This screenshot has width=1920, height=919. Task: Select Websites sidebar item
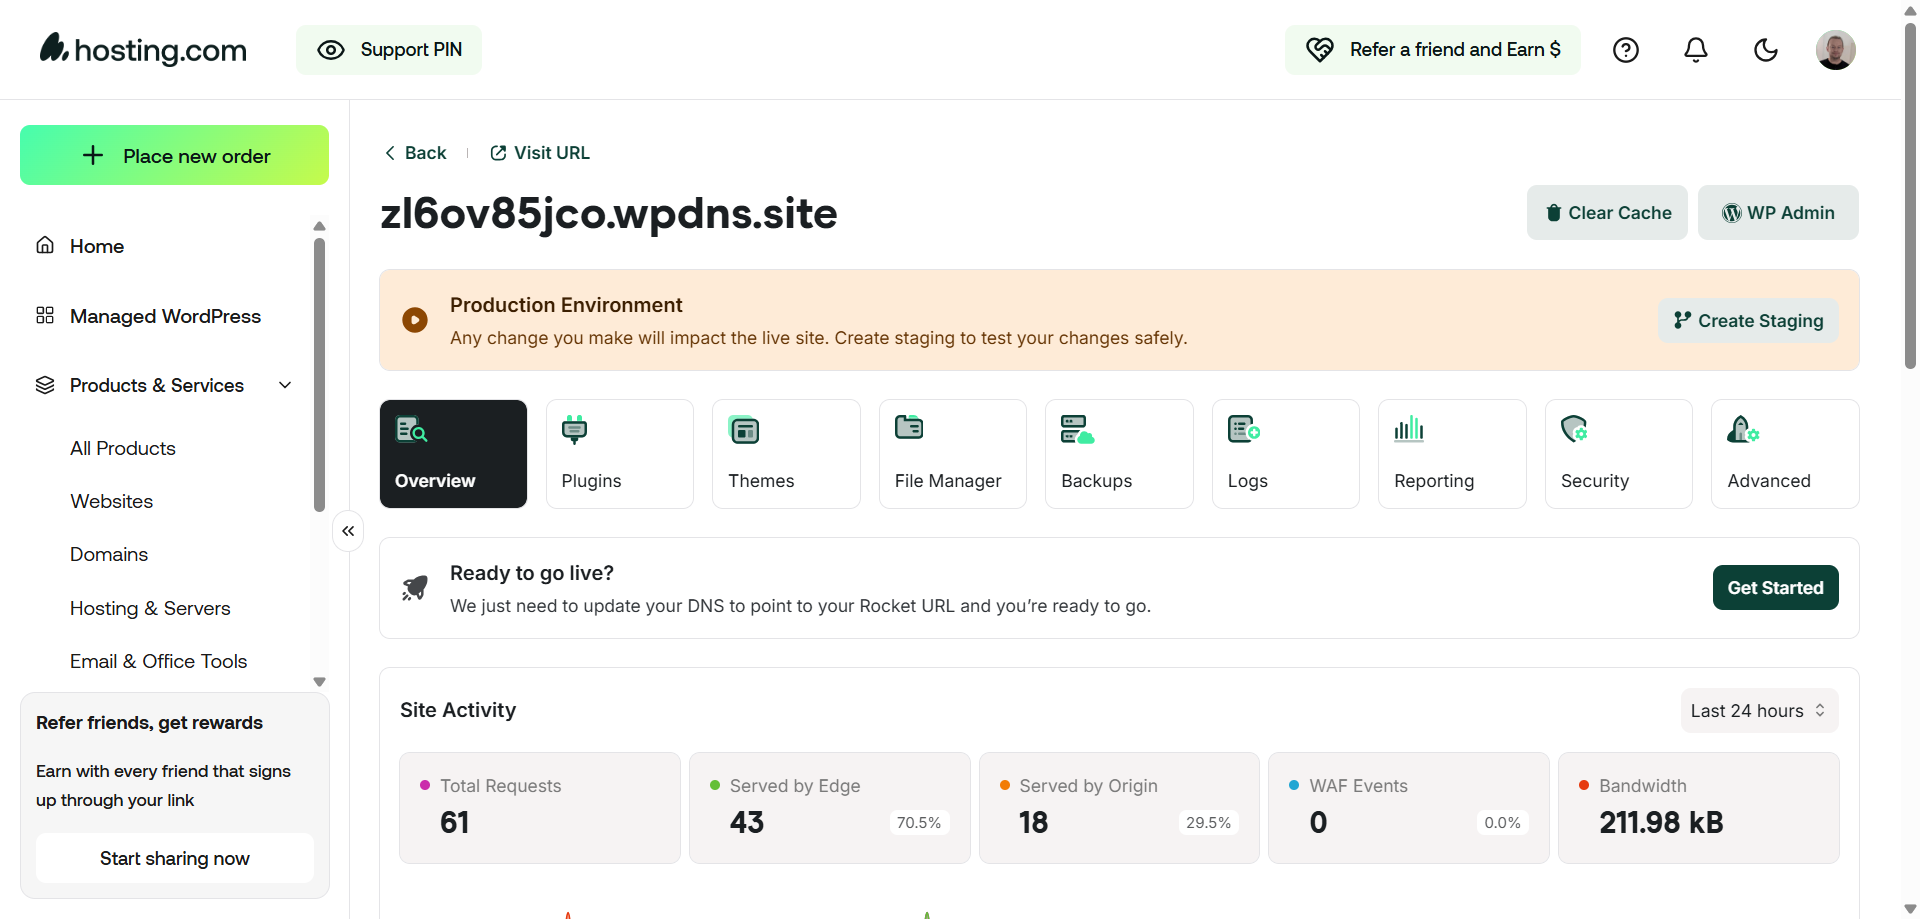coord(112,501)
